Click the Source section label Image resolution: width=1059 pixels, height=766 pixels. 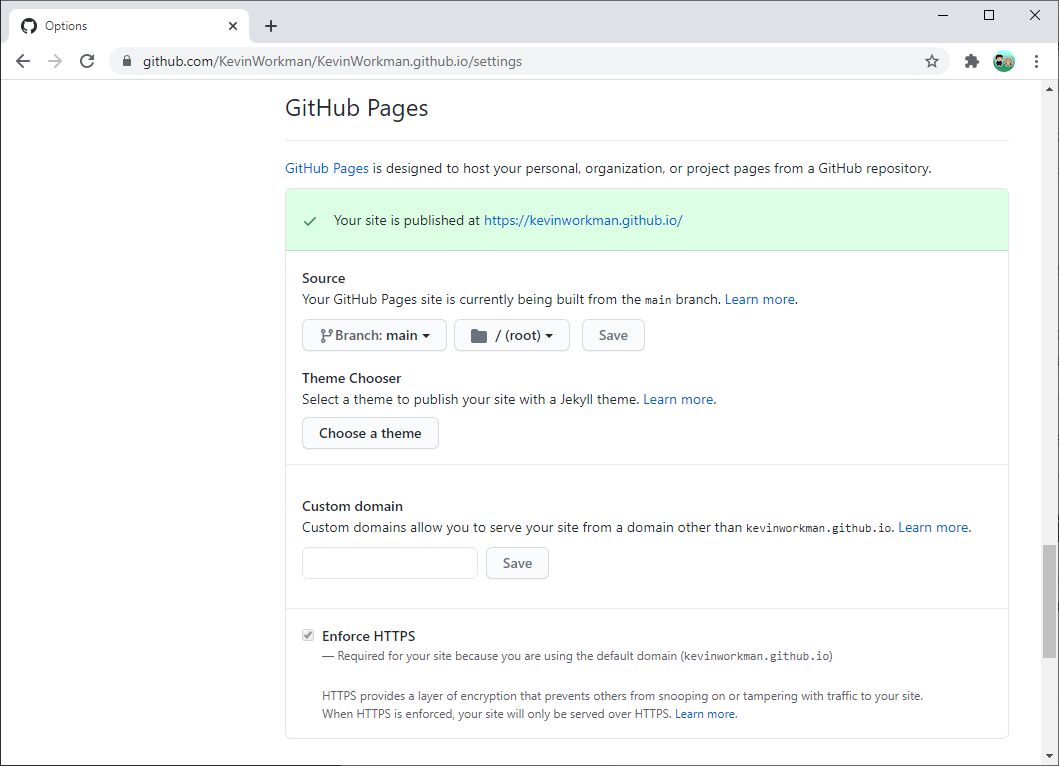[324, 278]
